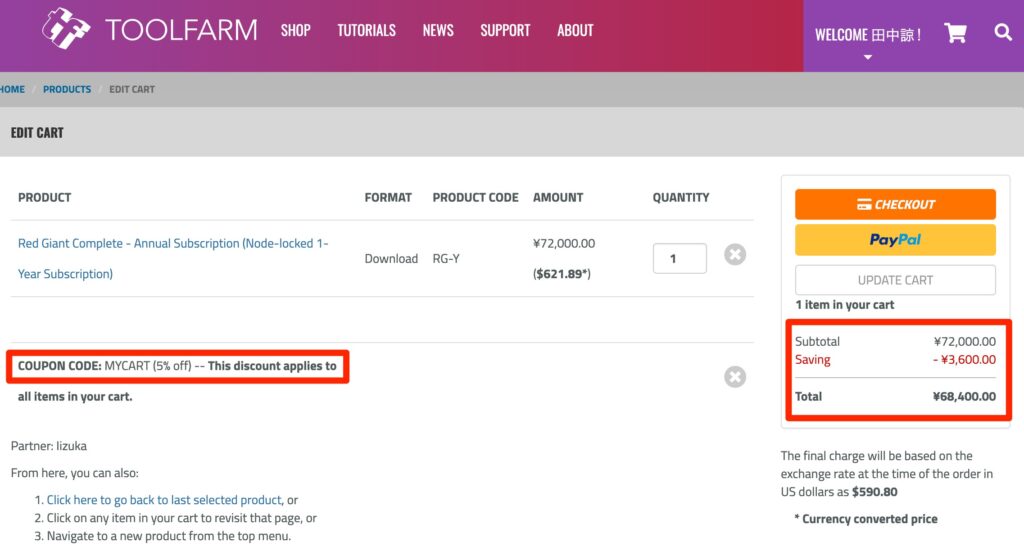Click '* Currency converted price' note
1024x551 pixels.
(865, 519)
